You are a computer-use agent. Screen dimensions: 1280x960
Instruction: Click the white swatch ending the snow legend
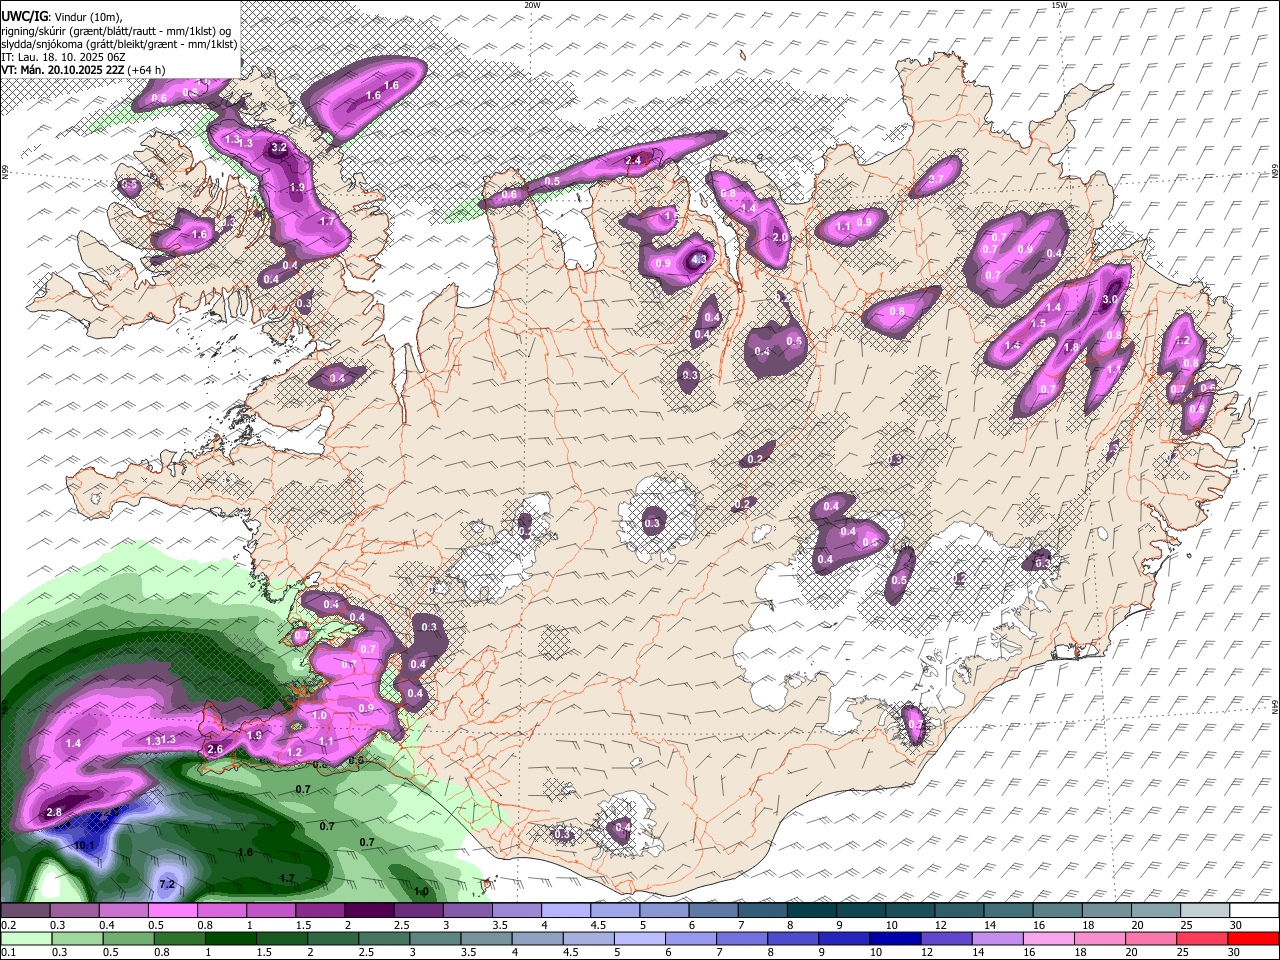tap(1252, 910)
